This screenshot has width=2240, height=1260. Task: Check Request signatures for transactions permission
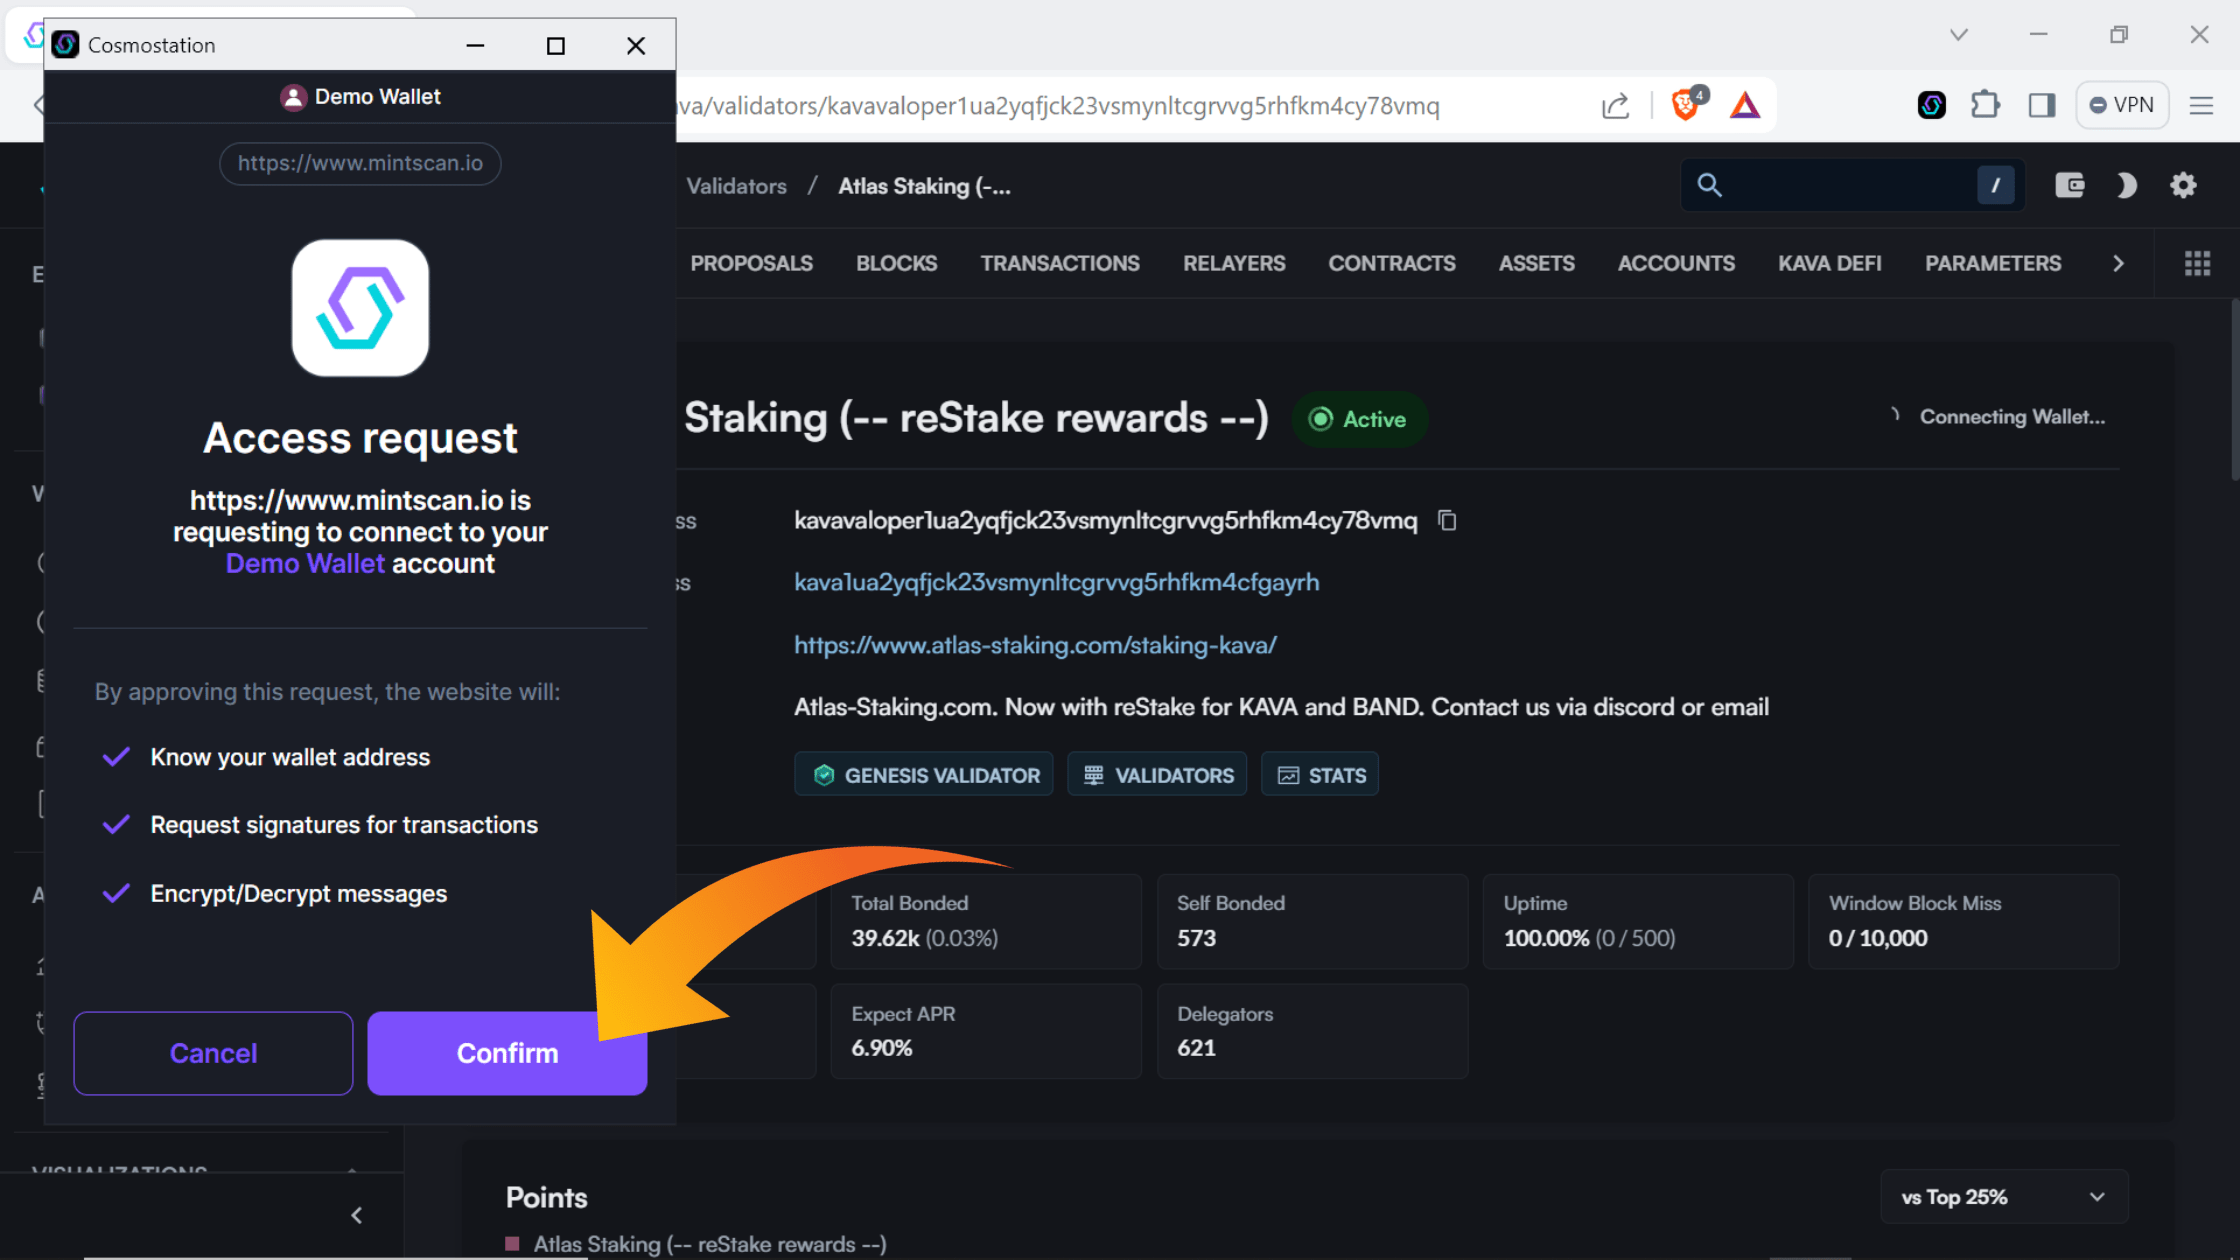(x=116, y=825)
